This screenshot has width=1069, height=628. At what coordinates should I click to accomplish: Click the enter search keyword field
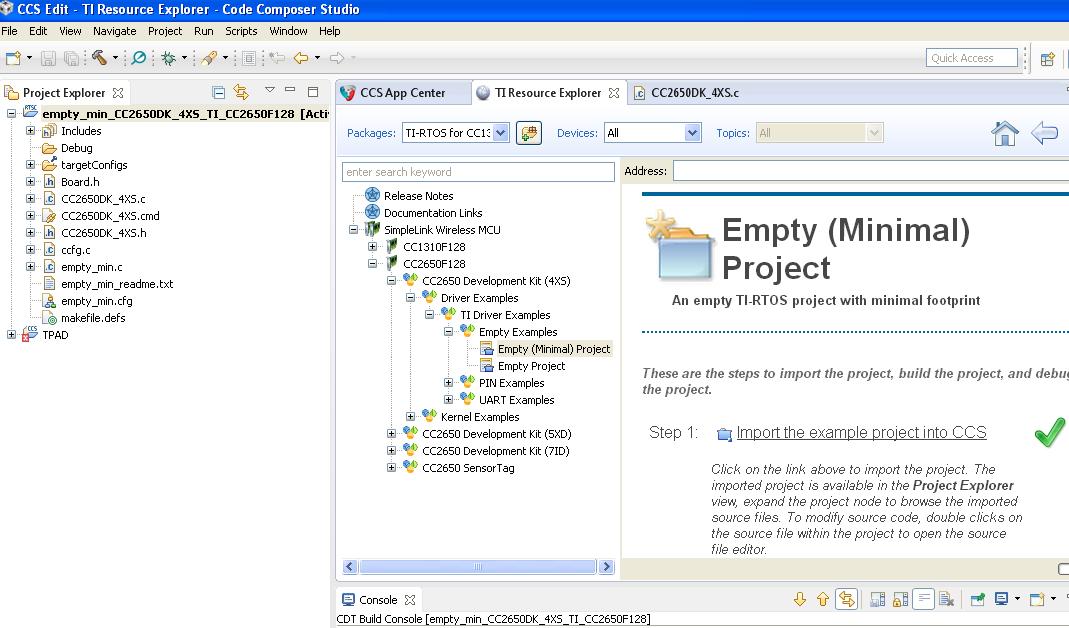(478, 172)
